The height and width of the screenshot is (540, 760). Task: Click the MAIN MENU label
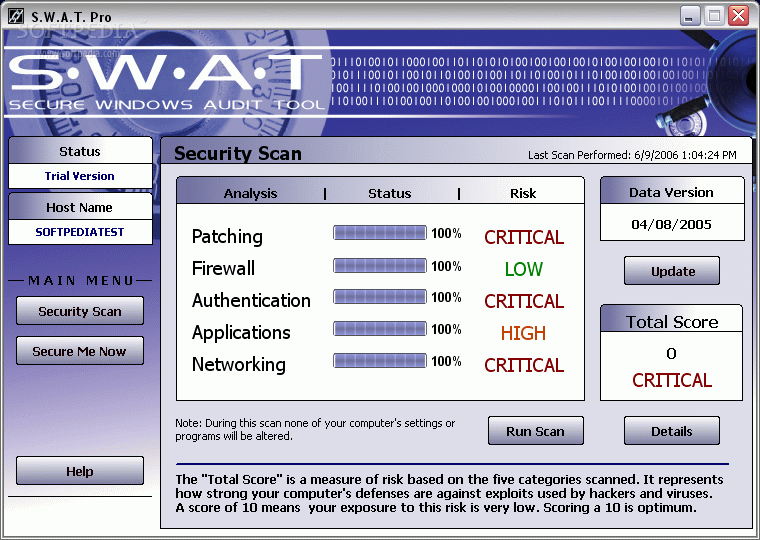click(x=81, y=280)
